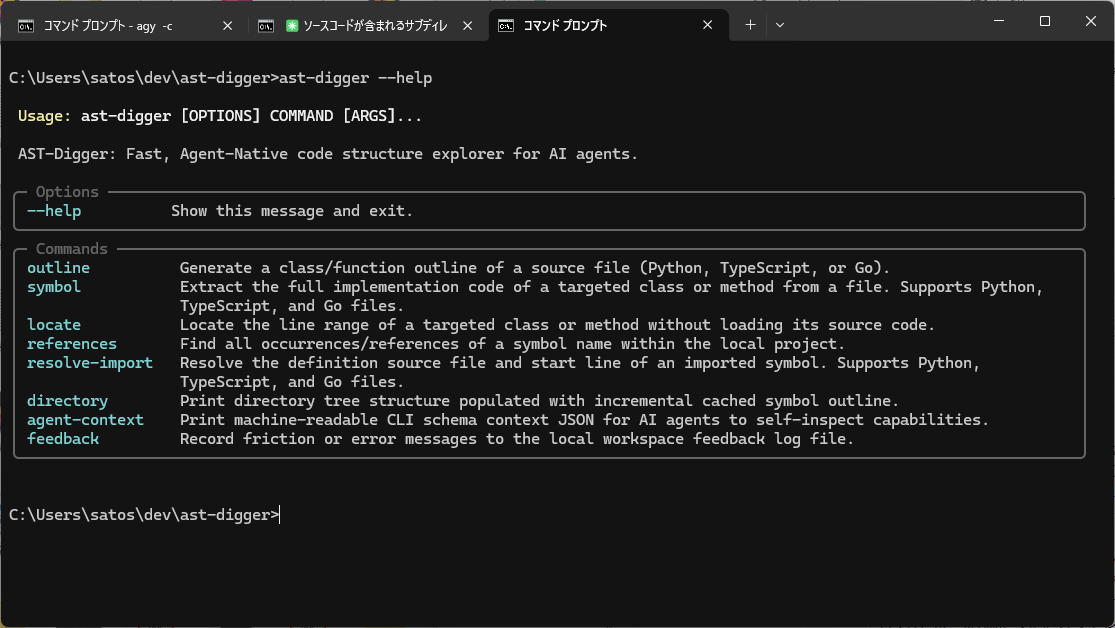Image resolution: width=1115 pixels, height=628 pixels.
Task: Click the 'agent-context' command name
Action: click(x=85, y=420)
